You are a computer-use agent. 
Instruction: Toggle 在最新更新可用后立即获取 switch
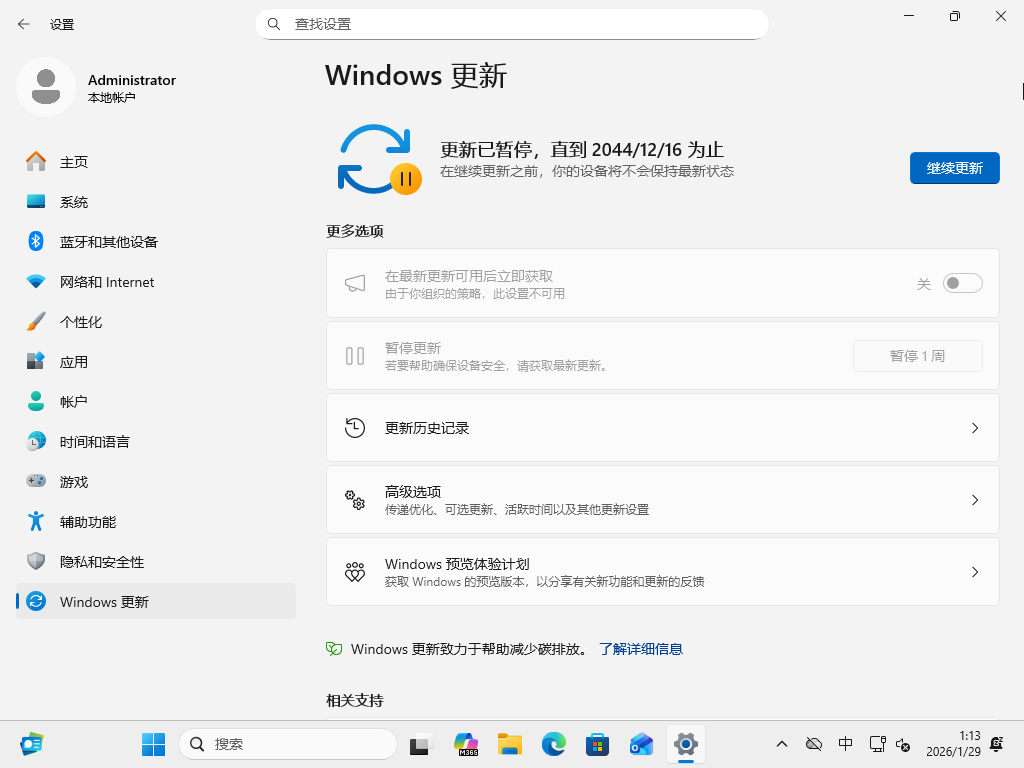coord(962,283)
